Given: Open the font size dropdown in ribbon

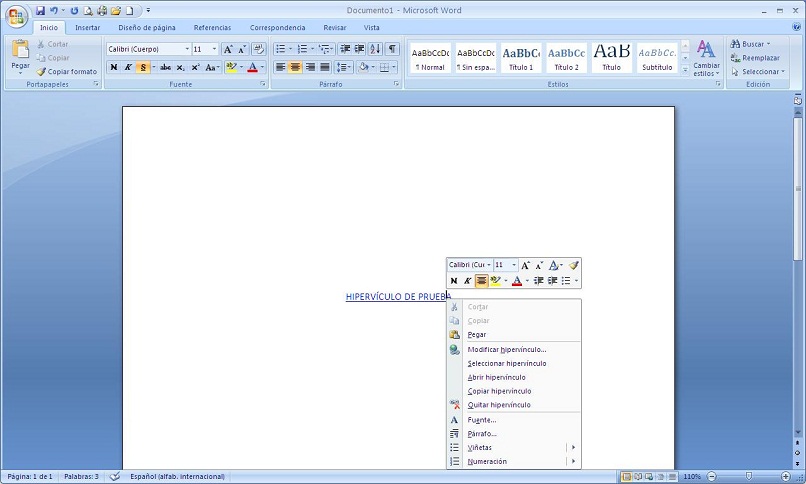Looking at the screenshot, I should 214,49.
